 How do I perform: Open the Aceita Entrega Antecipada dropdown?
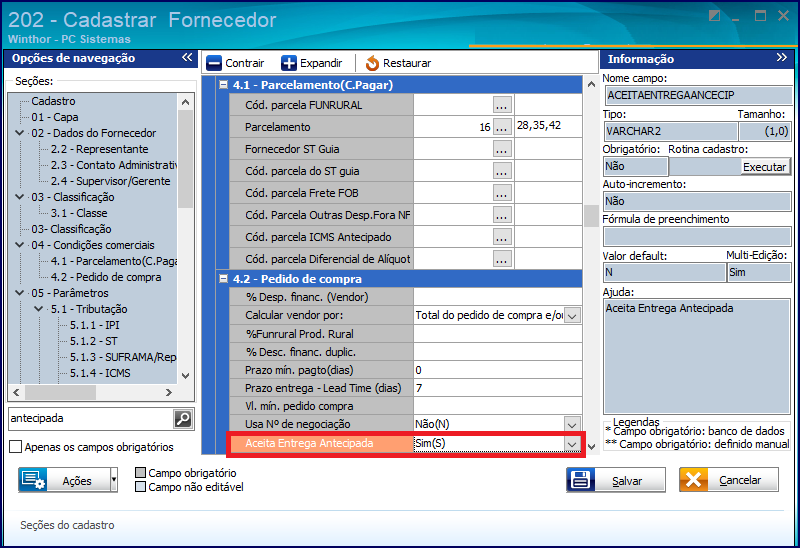click(x=572, y=444)
